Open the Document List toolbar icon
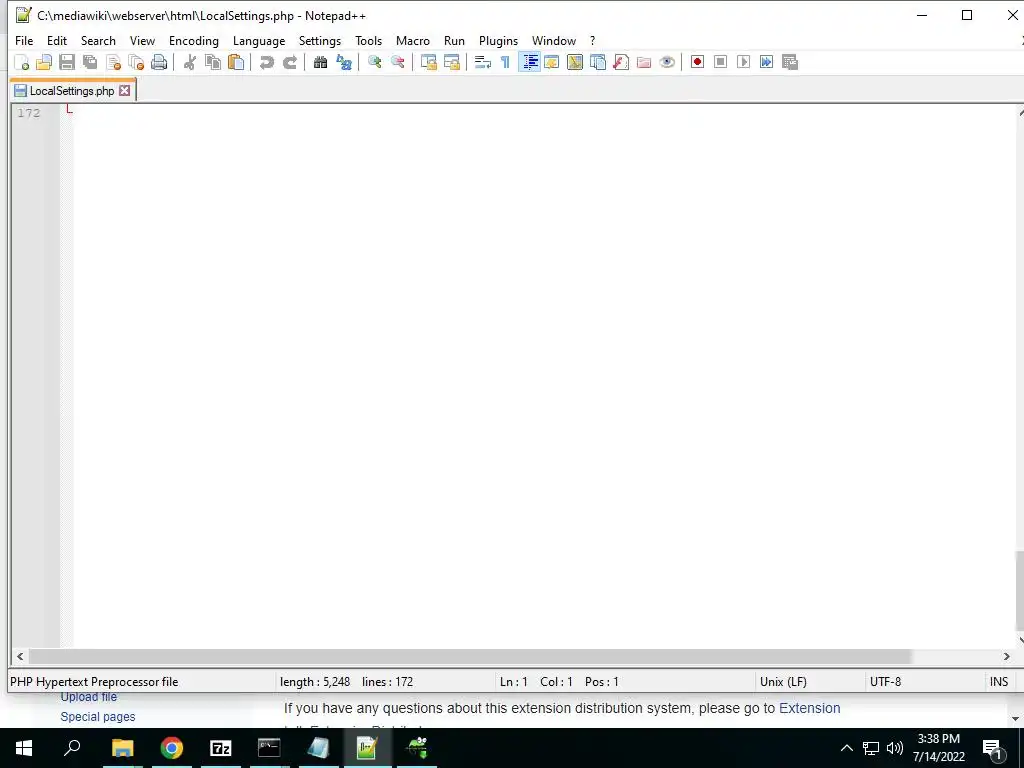 [x=598, y=62]
